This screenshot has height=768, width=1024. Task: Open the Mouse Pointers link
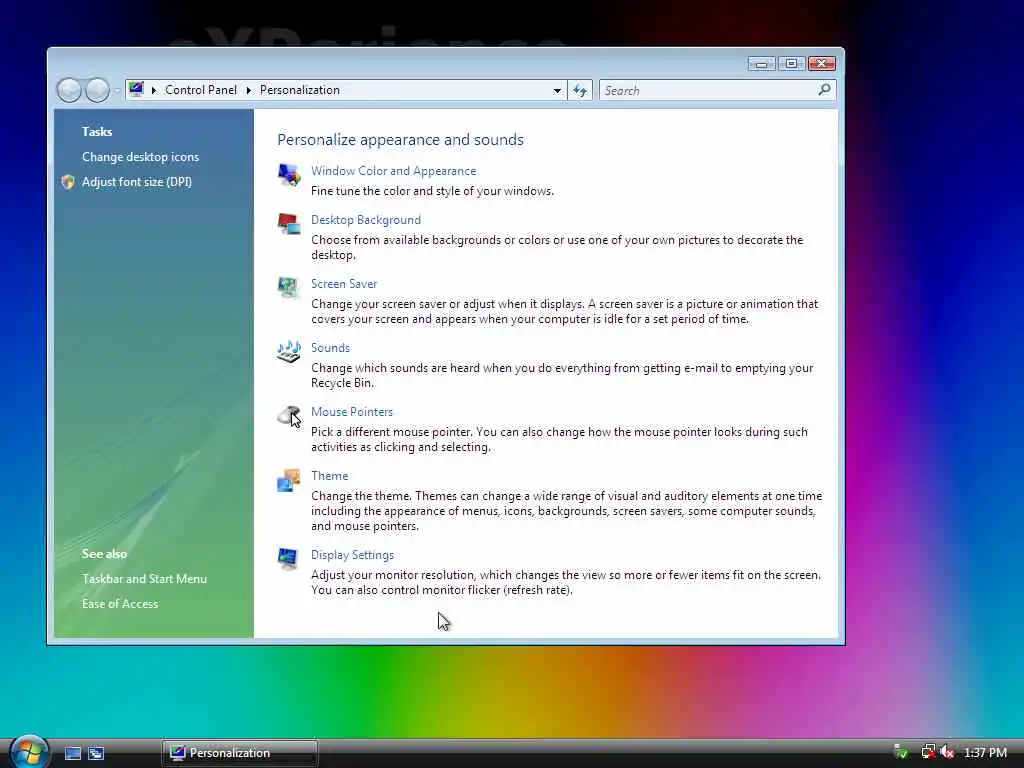pyautogui.click(x=352, y=412)
